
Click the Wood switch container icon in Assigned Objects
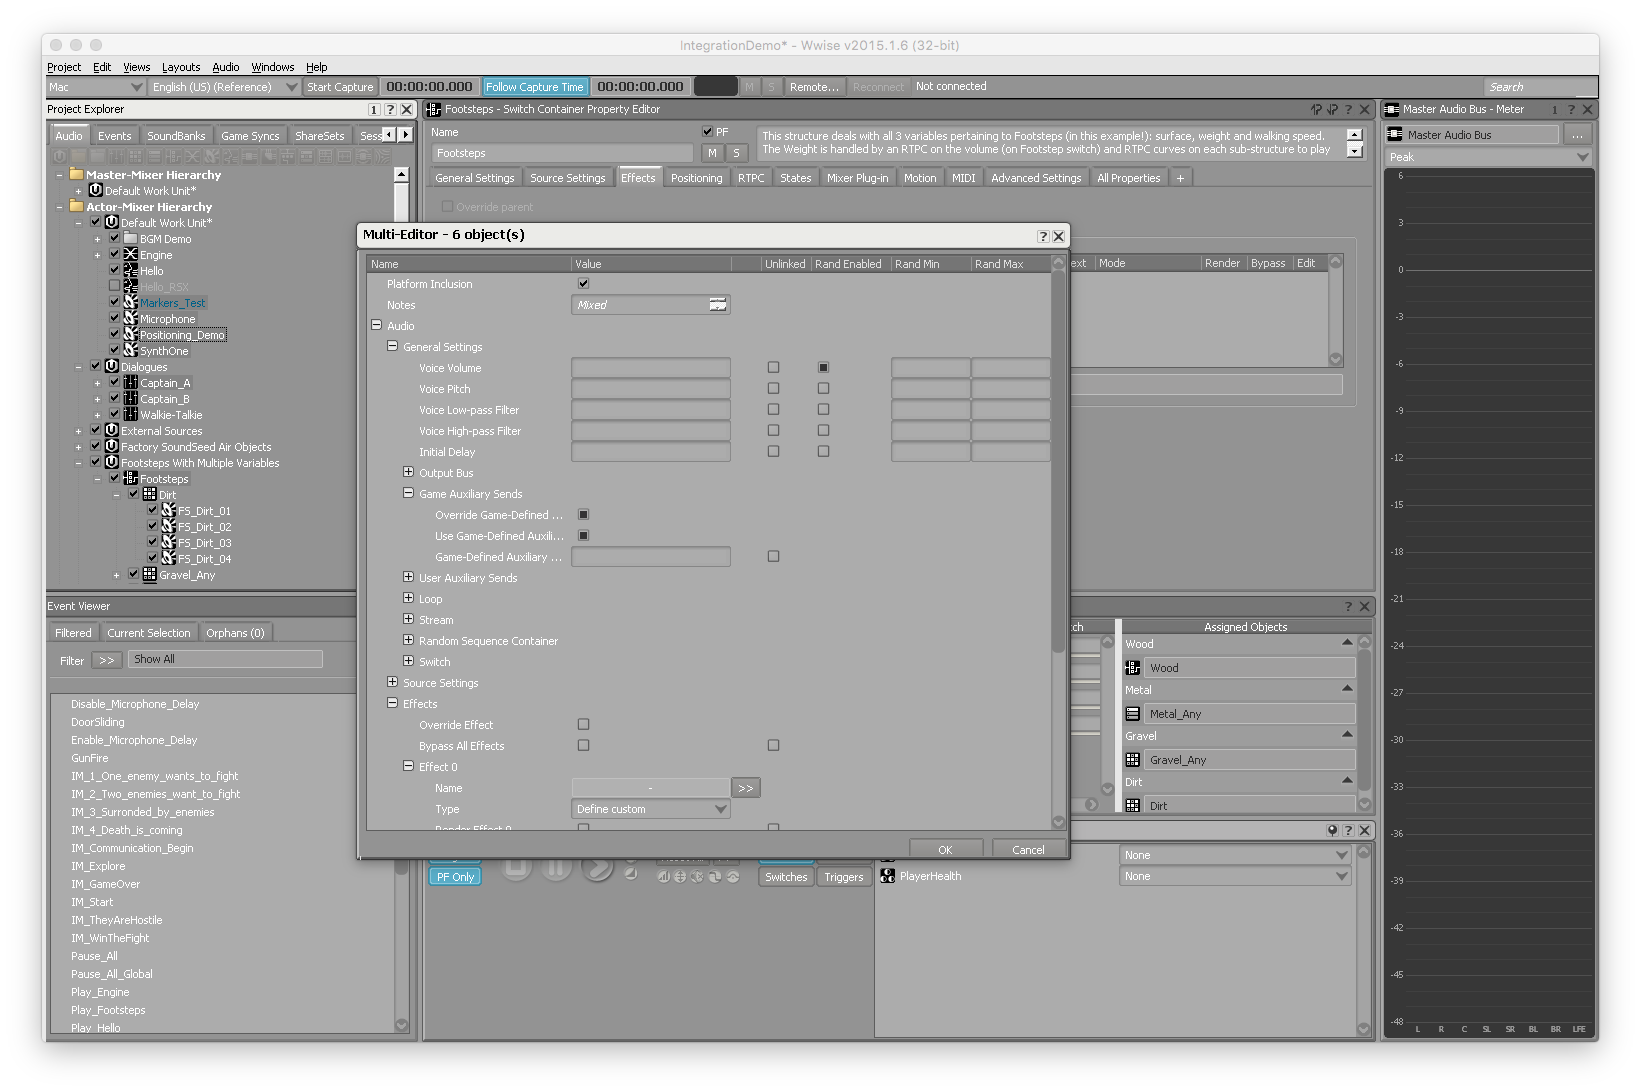click(x=1133, y=668)
